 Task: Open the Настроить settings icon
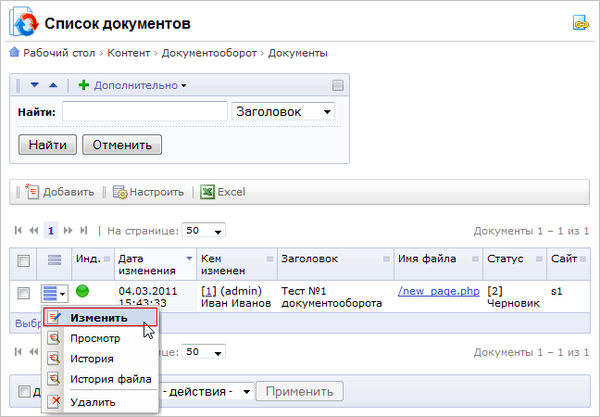[119, 192]
